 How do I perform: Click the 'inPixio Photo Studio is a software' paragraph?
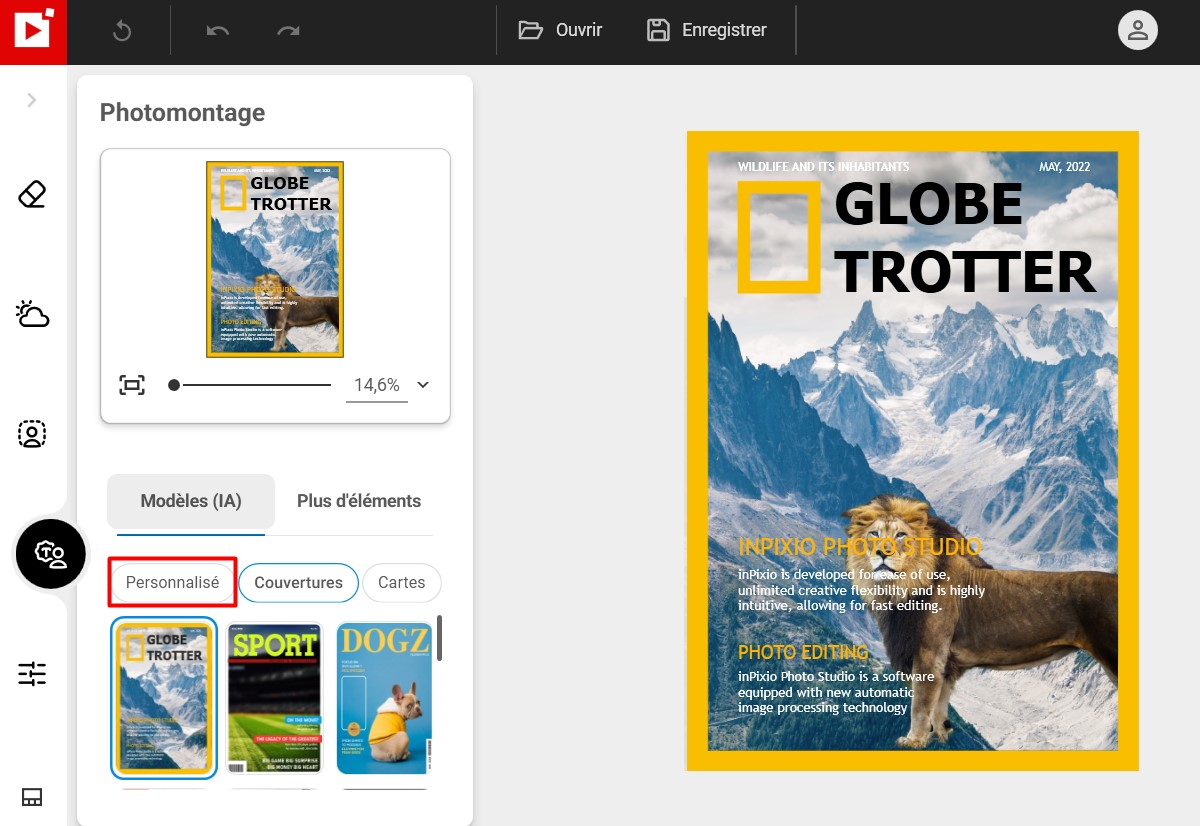[836, 692]
